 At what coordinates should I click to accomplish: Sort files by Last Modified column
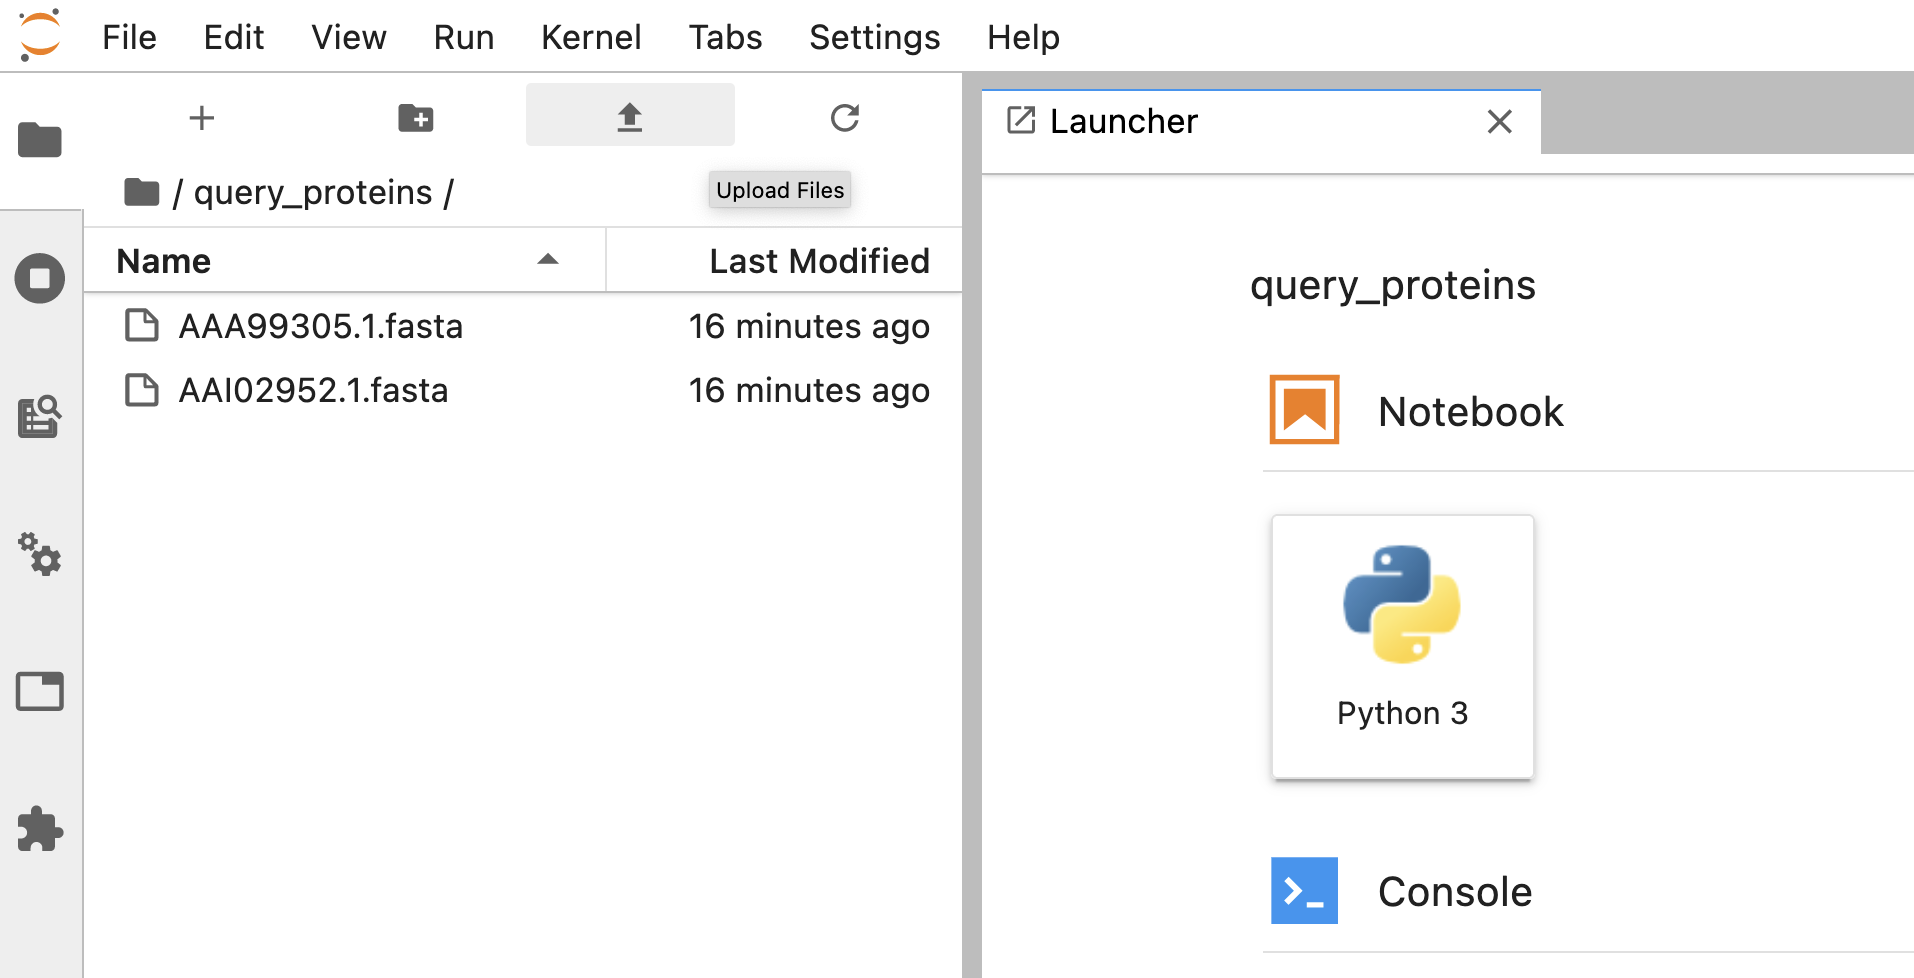click(x=818, y=261)
